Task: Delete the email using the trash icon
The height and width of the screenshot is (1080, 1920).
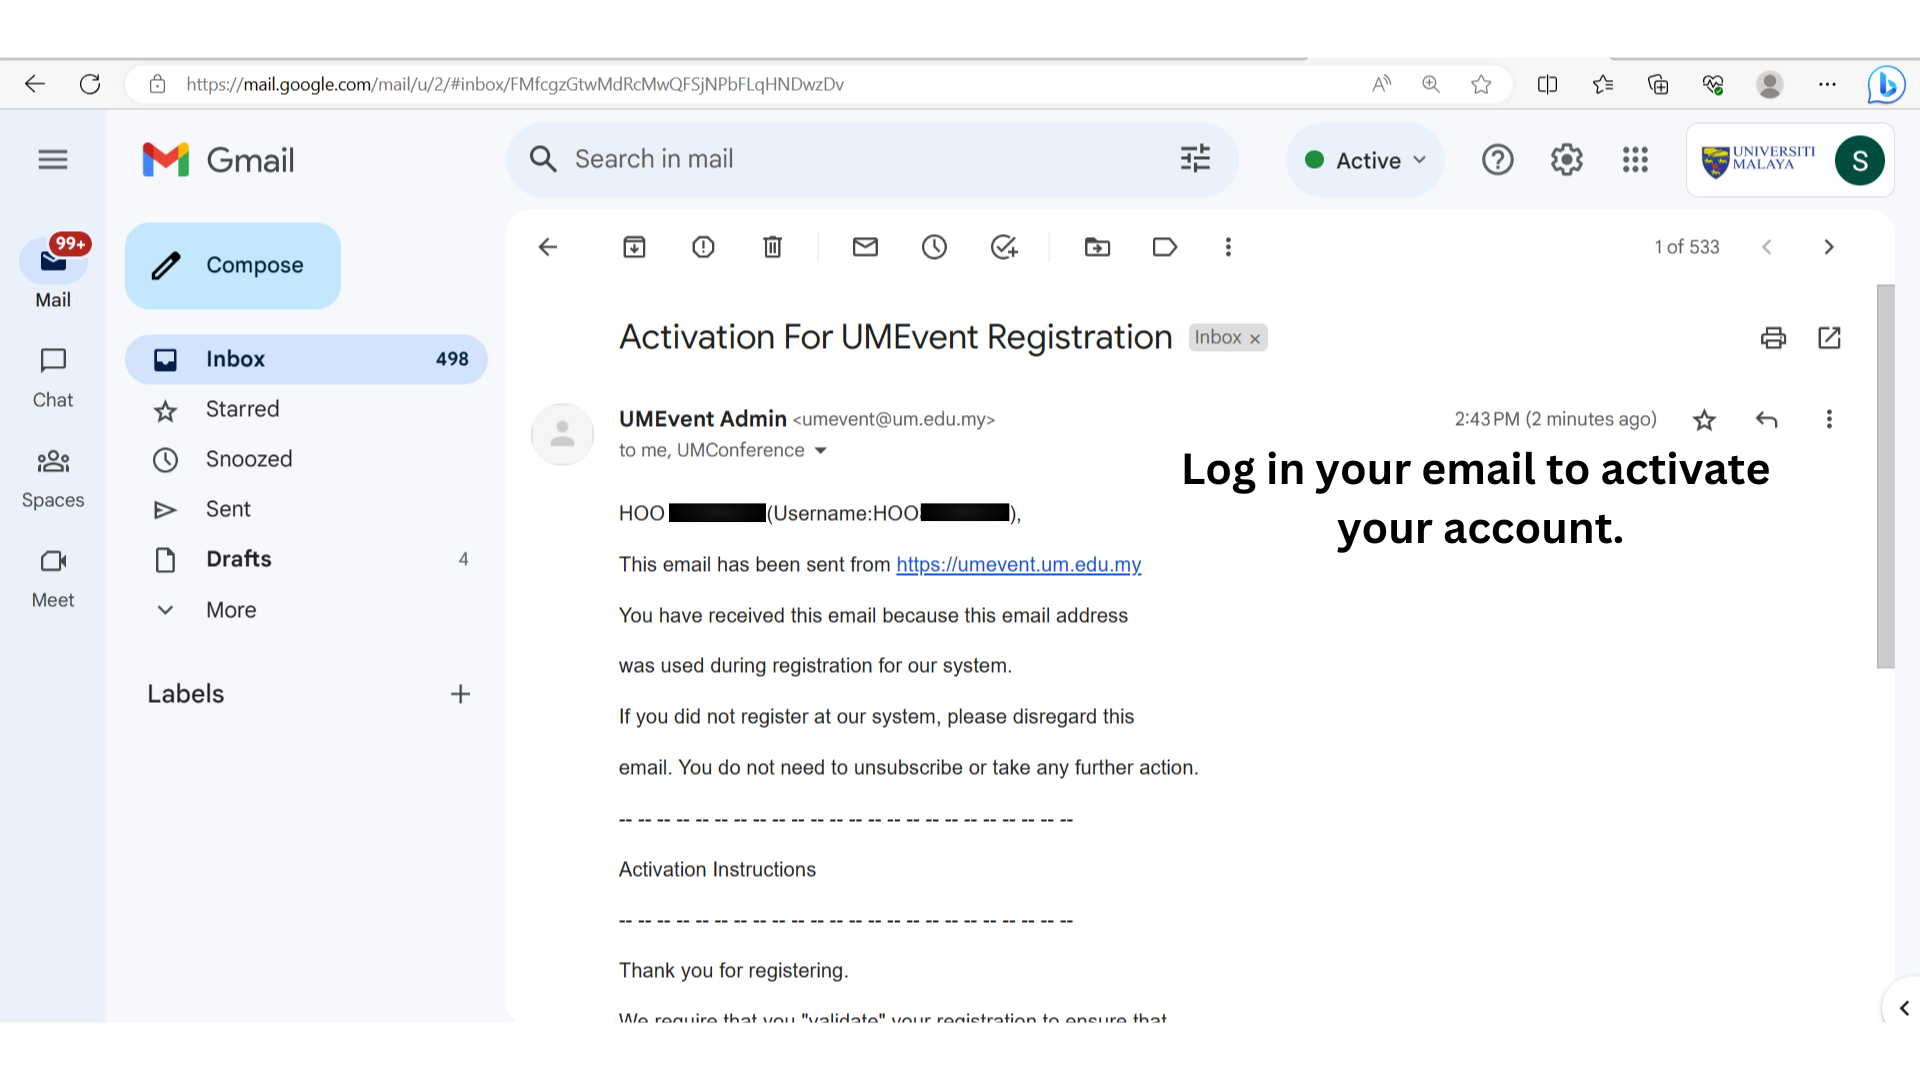Action: [x=772, y=247]
